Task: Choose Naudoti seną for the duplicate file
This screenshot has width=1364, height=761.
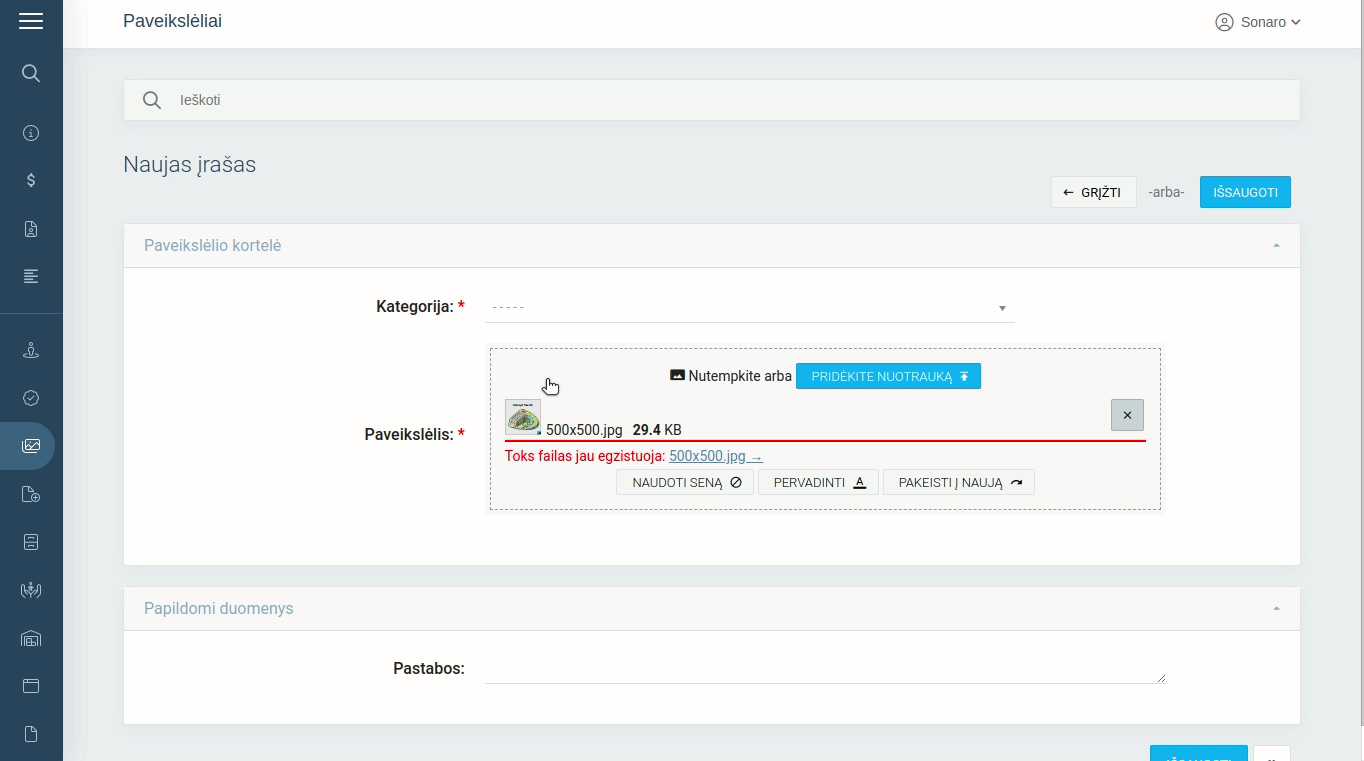Action: [685, 482]
